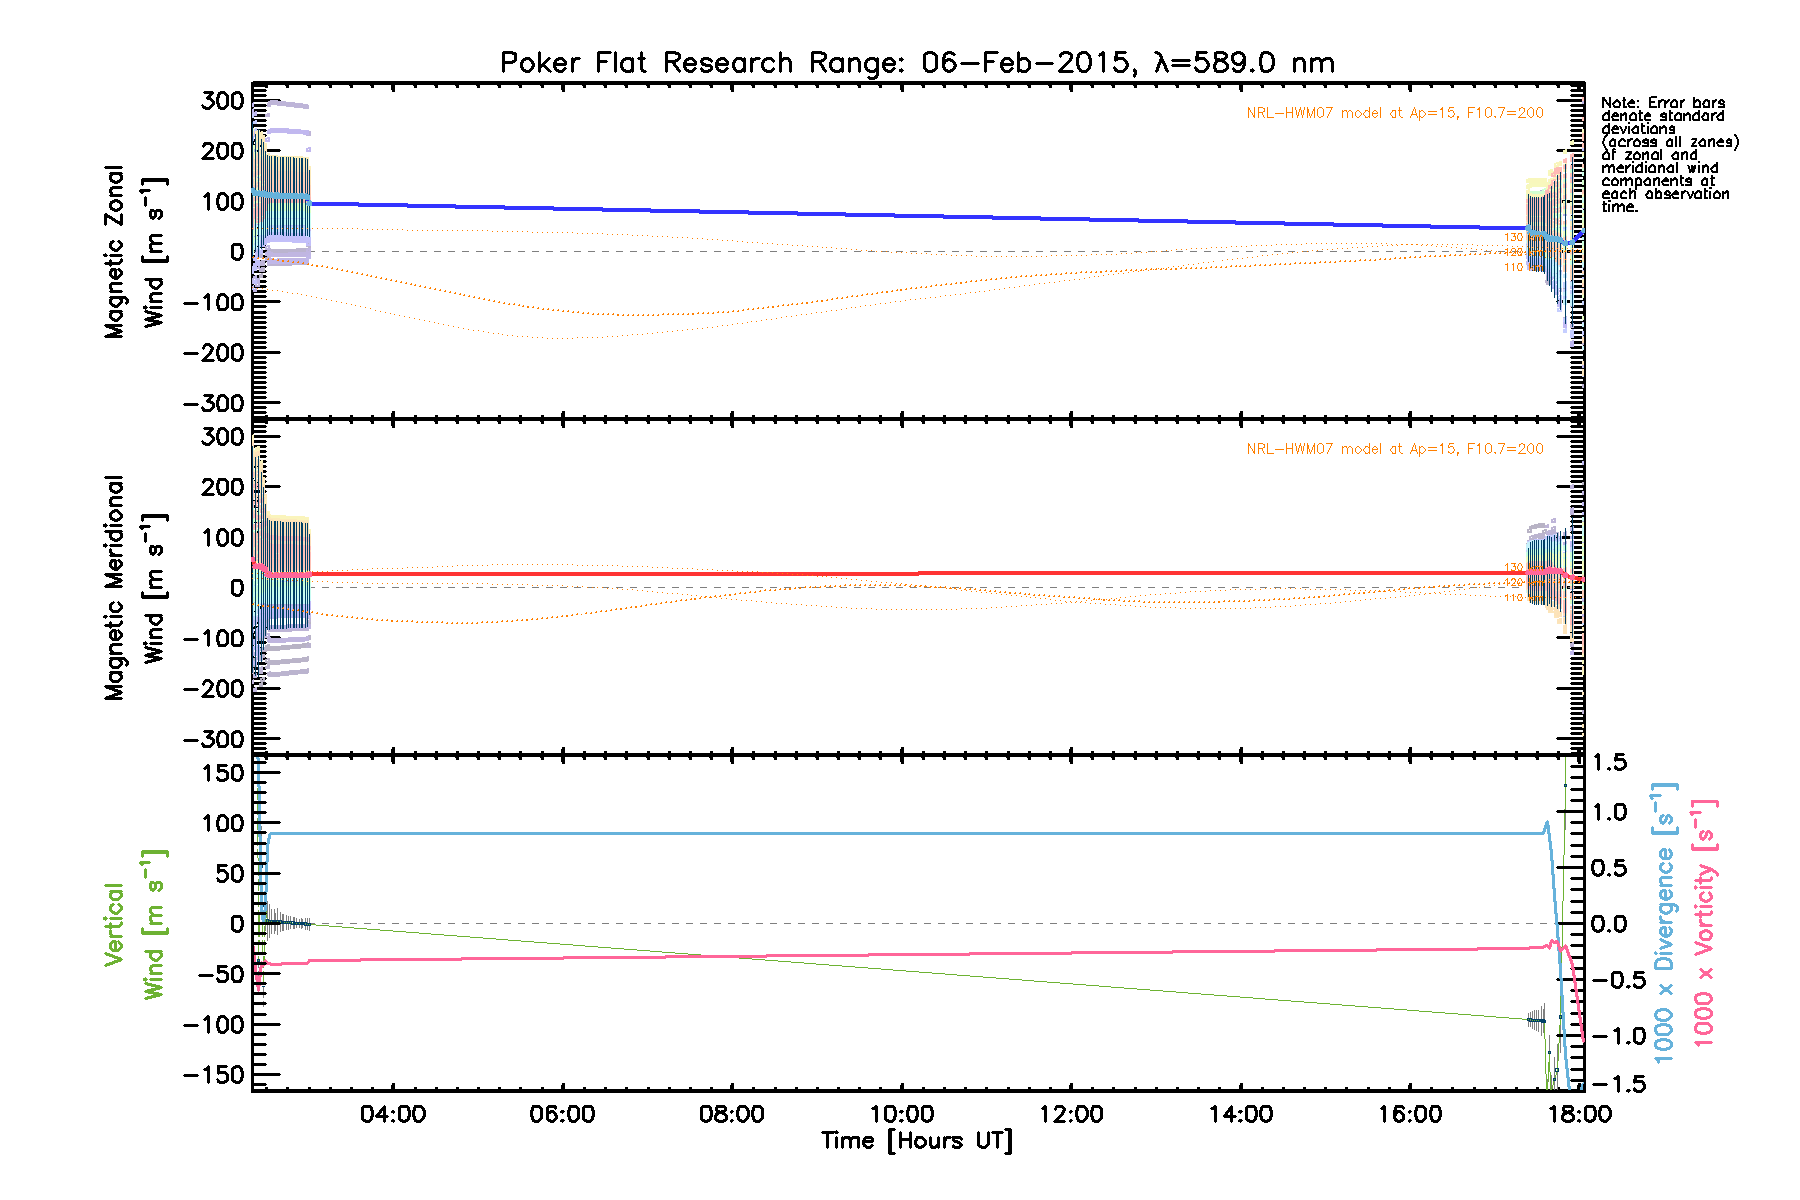Viewport: 1800px width, 1200px height.
Task: Click the 1.5 tick on right axis top
Action: pyautogui.click(x=1609, y=763)
